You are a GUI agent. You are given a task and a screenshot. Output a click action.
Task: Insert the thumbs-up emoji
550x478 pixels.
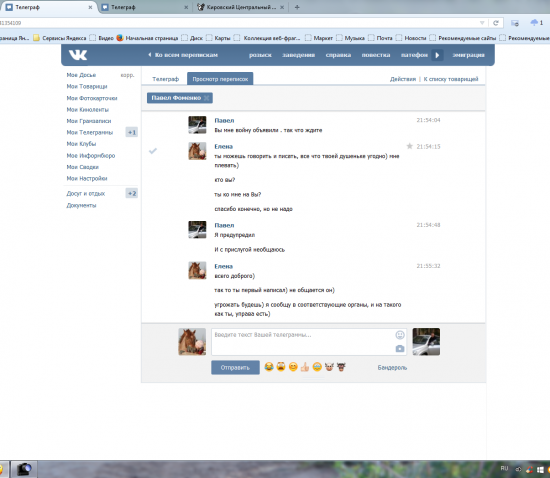(305, 367)
